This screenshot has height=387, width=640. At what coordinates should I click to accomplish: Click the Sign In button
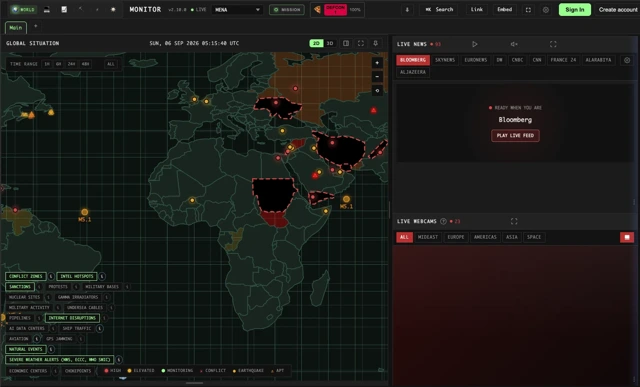click(x=575, y=9)
